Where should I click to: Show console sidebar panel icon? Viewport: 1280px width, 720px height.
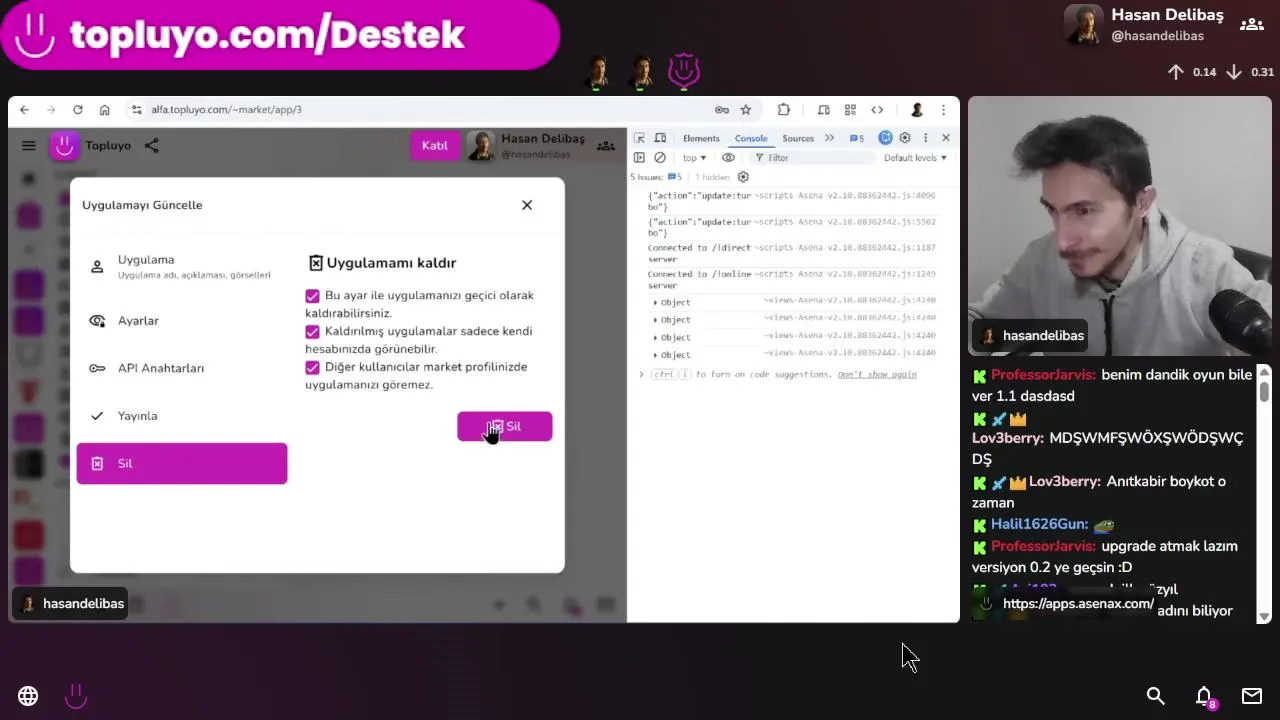tap(639, 158)
